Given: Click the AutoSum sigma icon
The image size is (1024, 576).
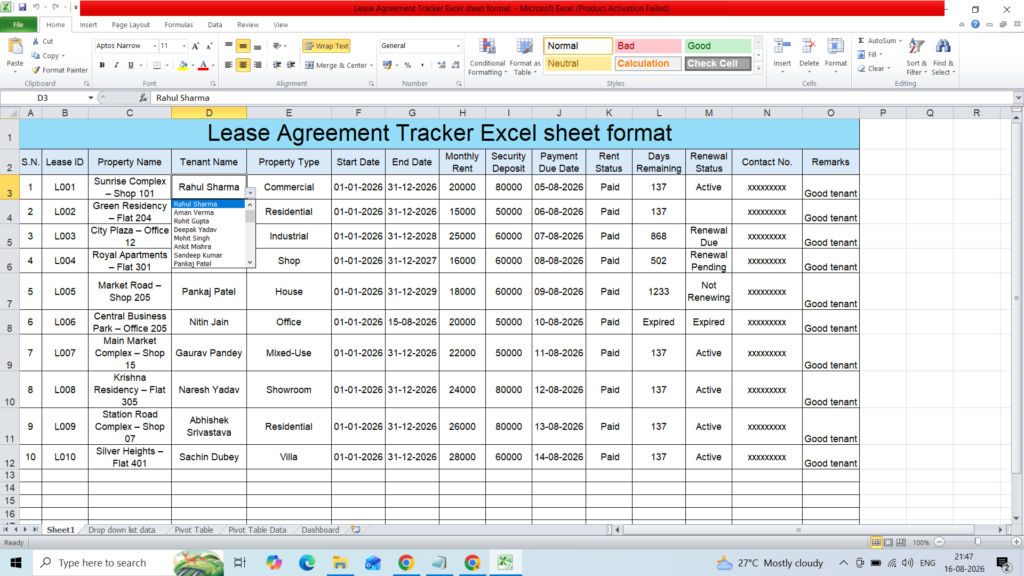Looking at the screenshot, I should pyautogui.click(x=861, y=40).
